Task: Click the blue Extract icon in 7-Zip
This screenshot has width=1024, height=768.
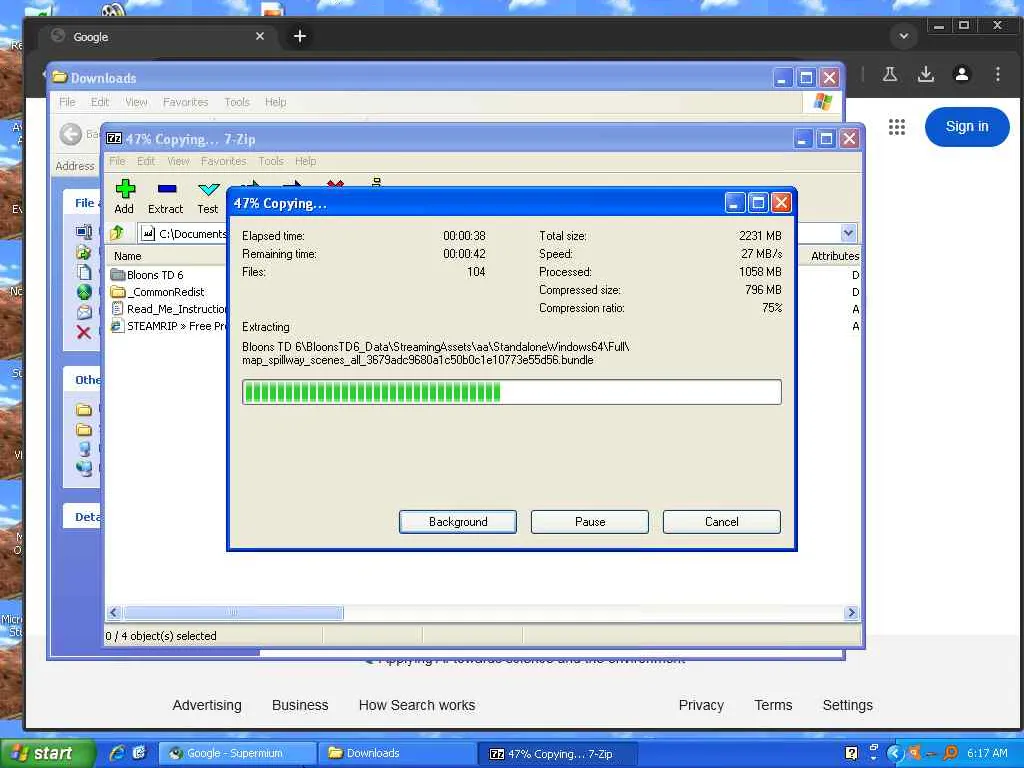Action: point(167,189)
